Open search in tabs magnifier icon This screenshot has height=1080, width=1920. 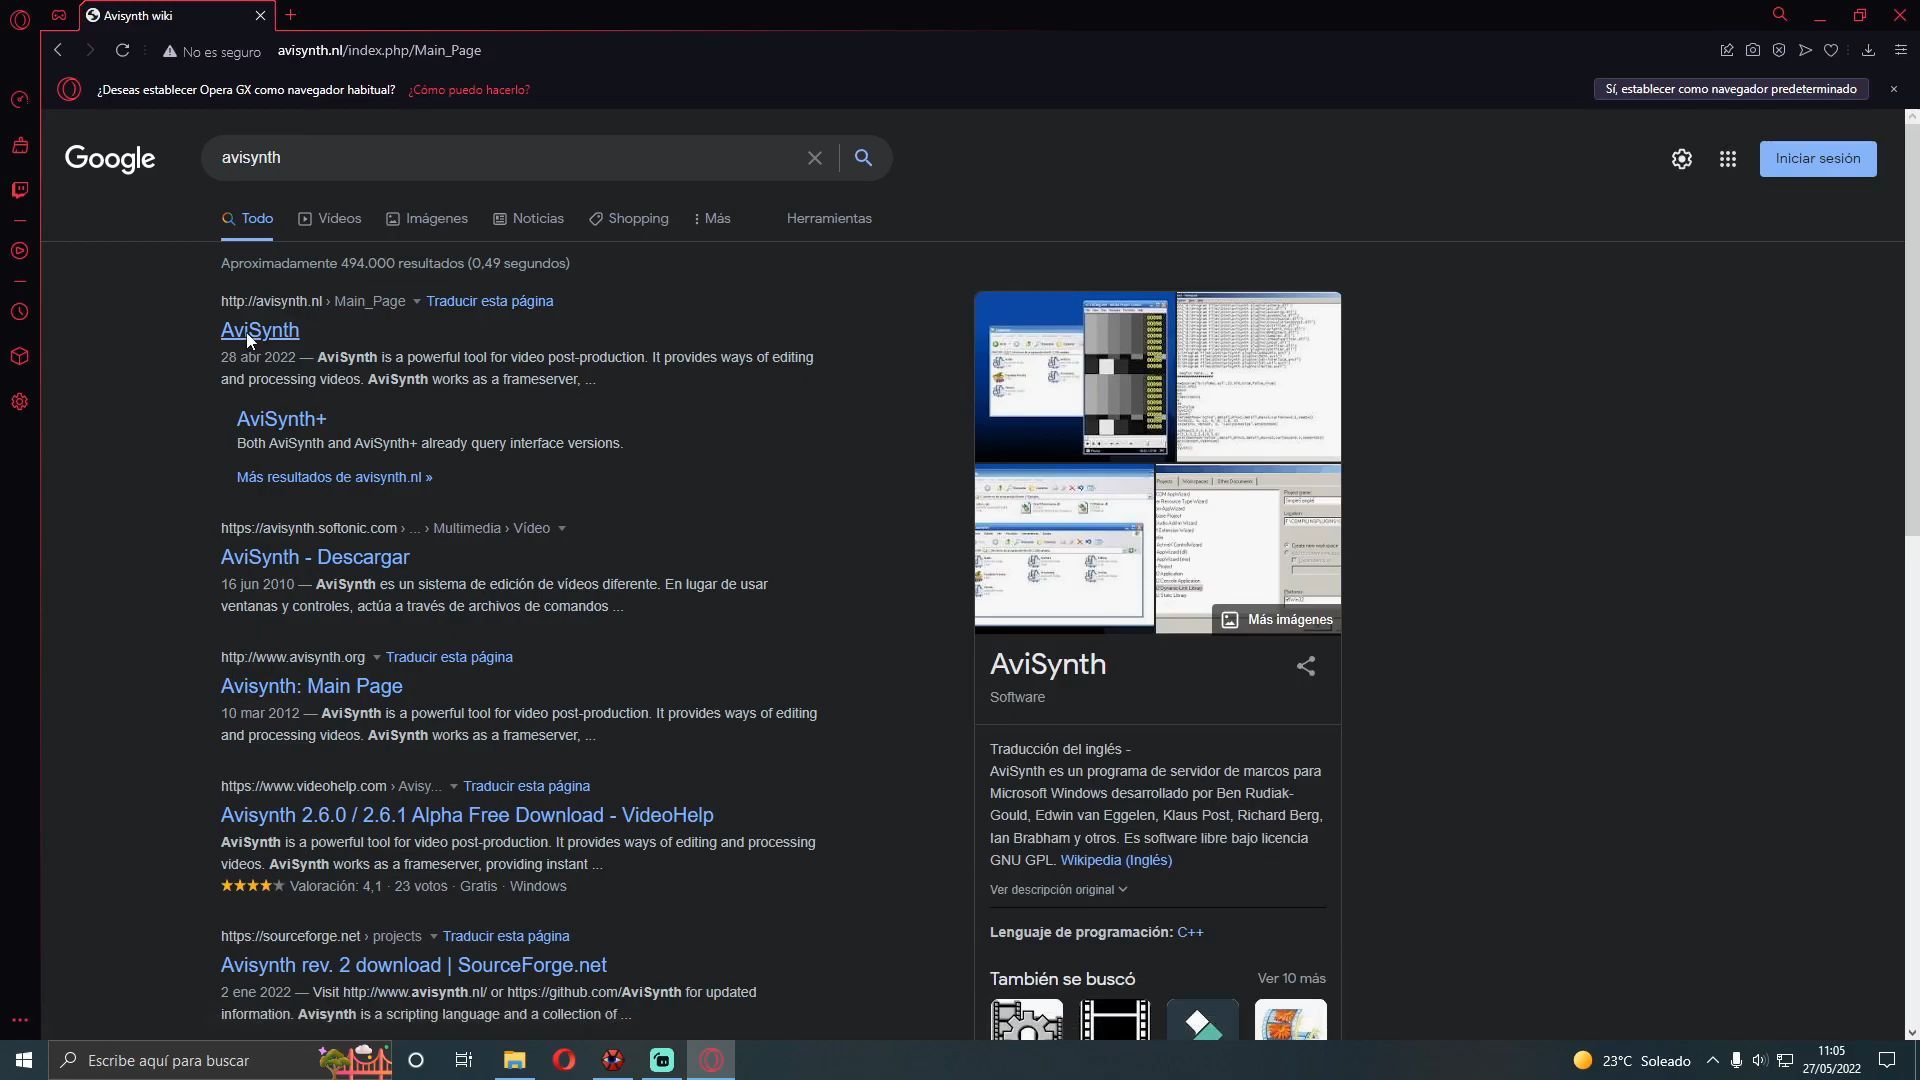[1780, 15]
